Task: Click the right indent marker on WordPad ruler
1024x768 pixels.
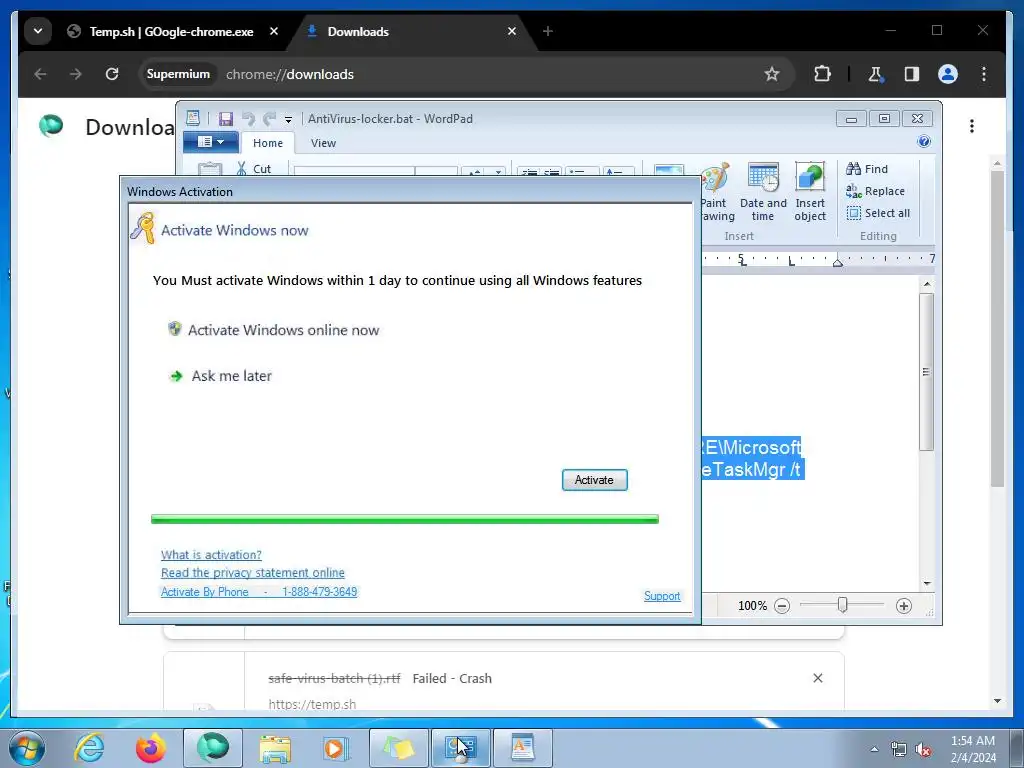Action: click(837, 263)
